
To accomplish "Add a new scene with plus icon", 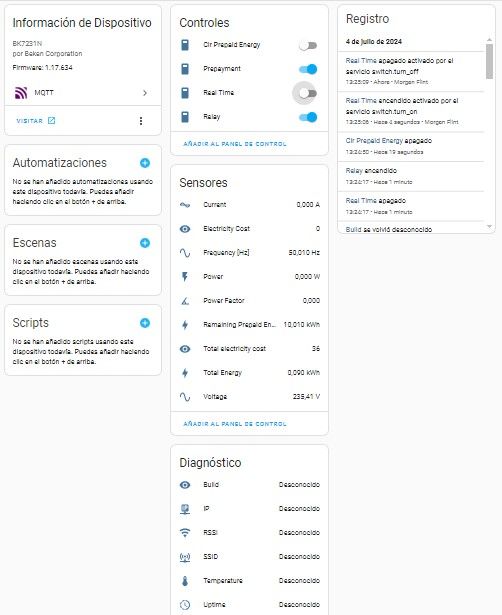I will 145,243.
